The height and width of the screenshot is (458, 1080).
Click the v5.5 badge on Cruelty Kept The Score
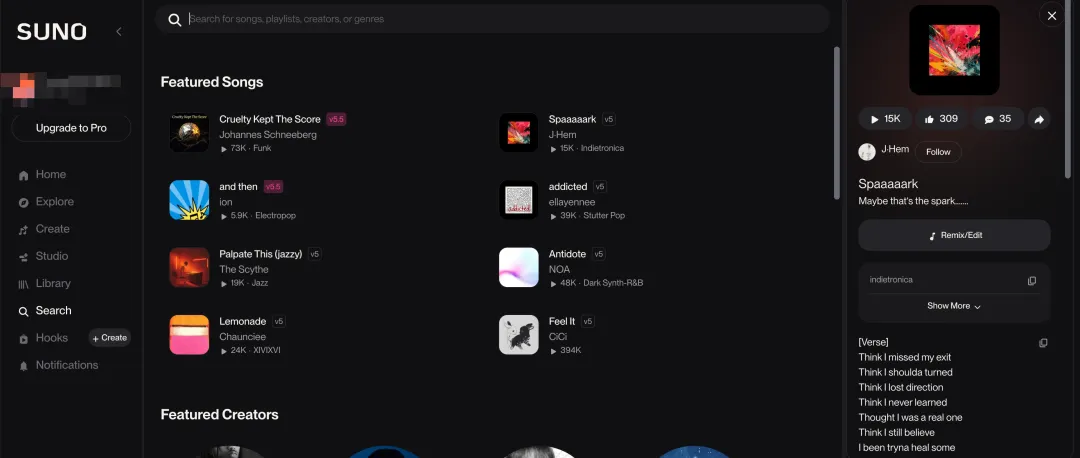[336, 119]
